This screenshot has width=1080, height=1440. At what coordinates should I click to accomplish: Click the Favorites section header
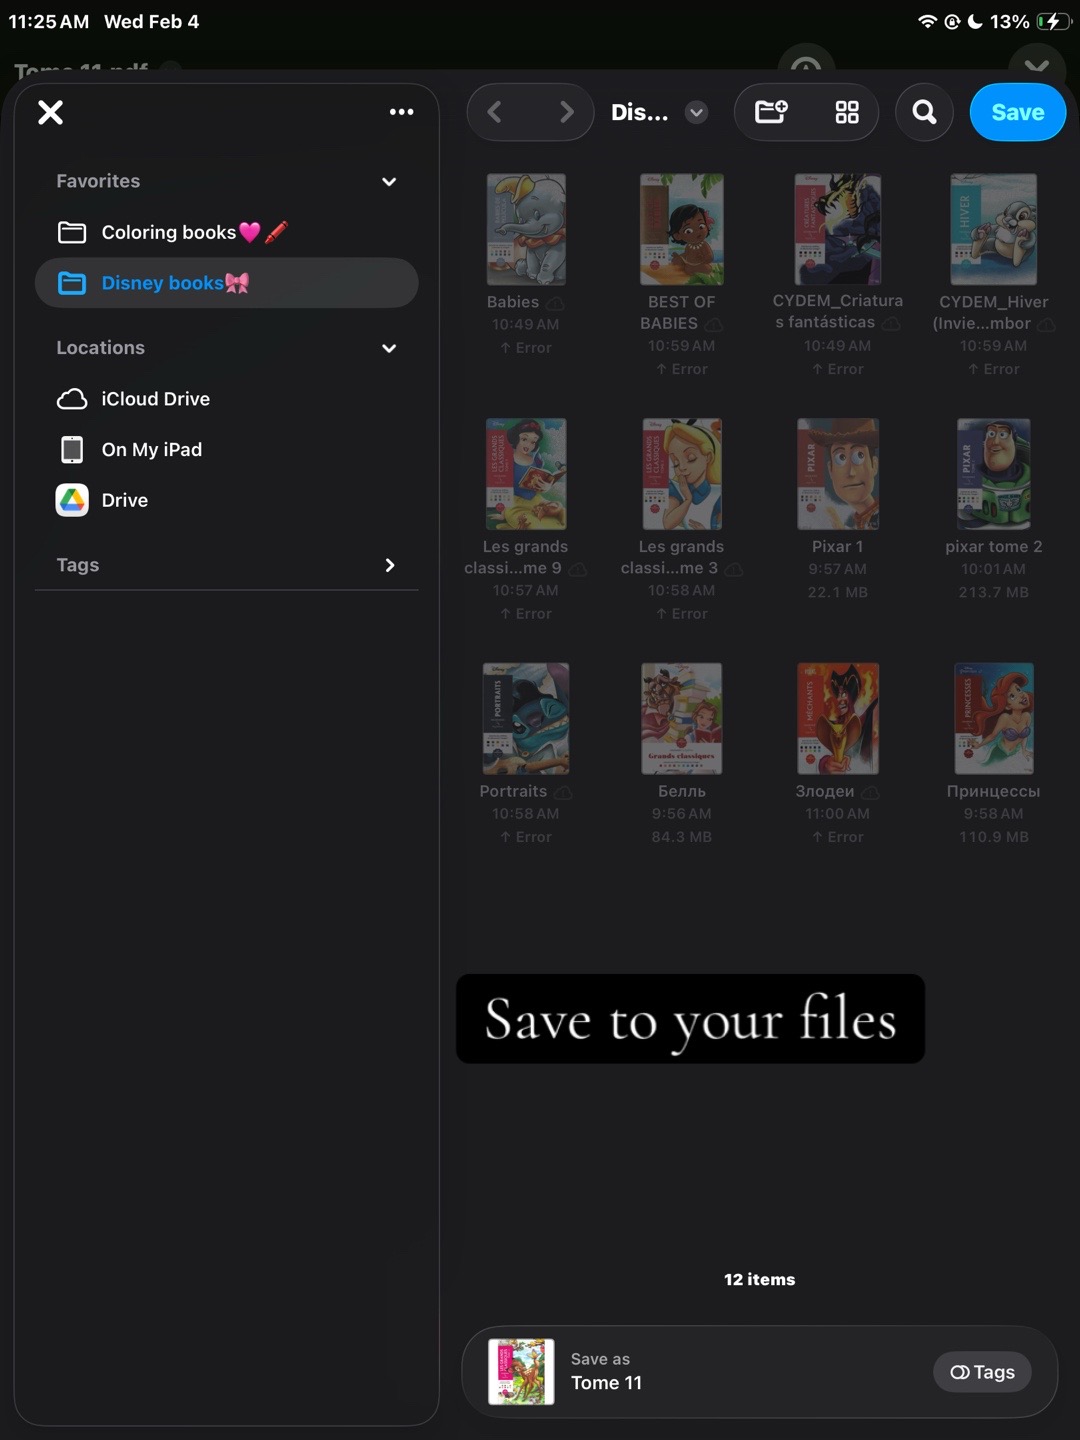coord(98,181)
